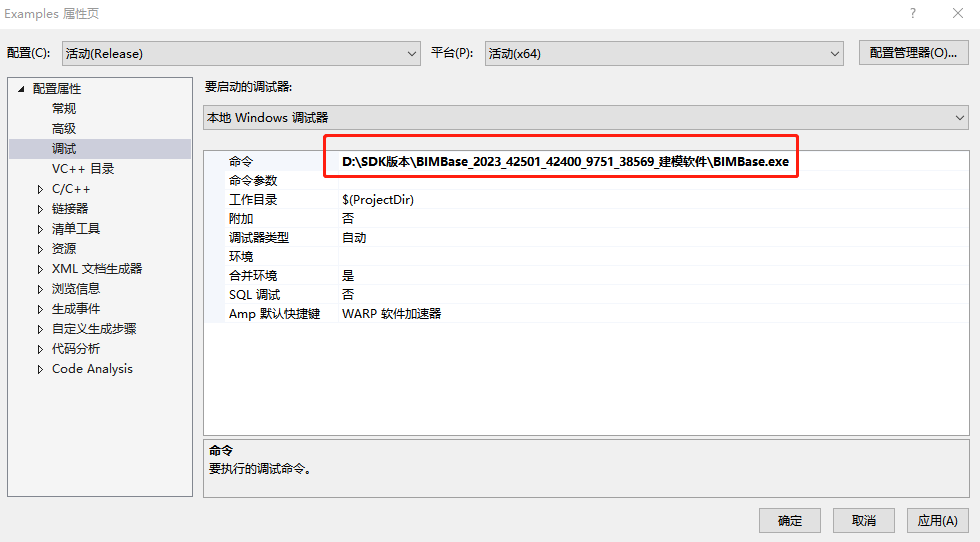
Task: Select the 命令 property name
Action: (241, 161)
